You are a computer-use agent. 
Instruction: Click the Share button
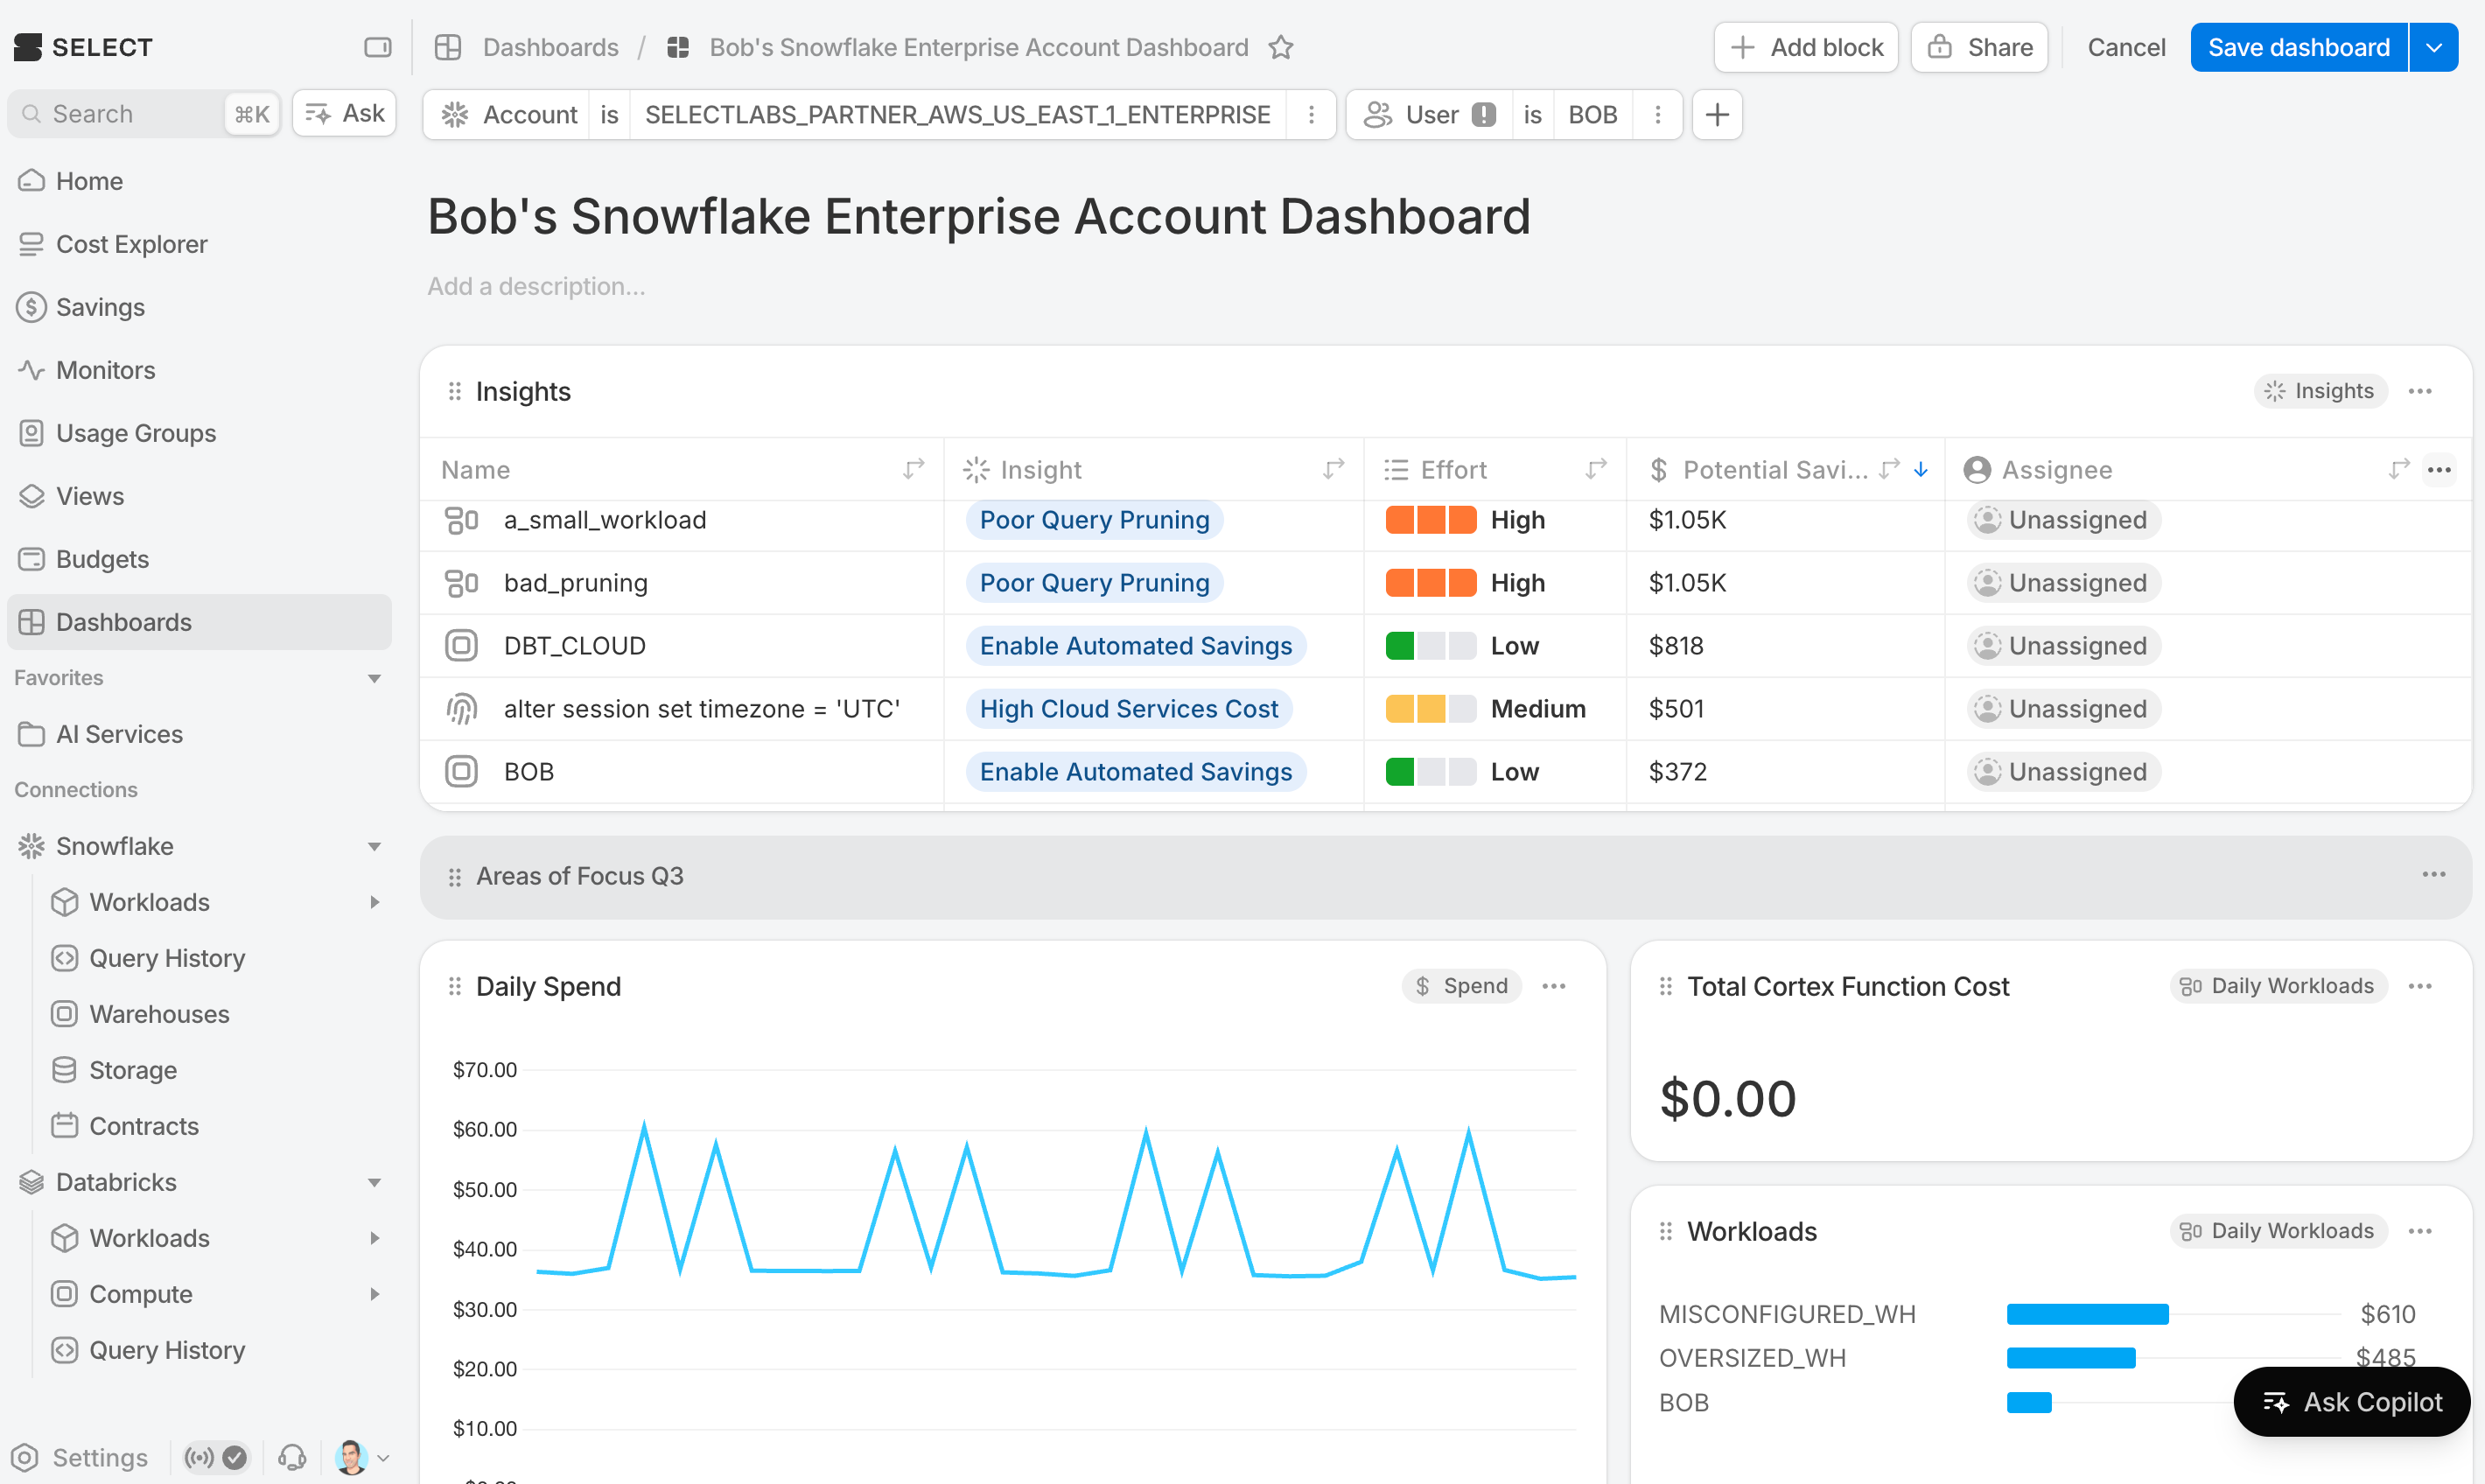[x=1979, y=47]
